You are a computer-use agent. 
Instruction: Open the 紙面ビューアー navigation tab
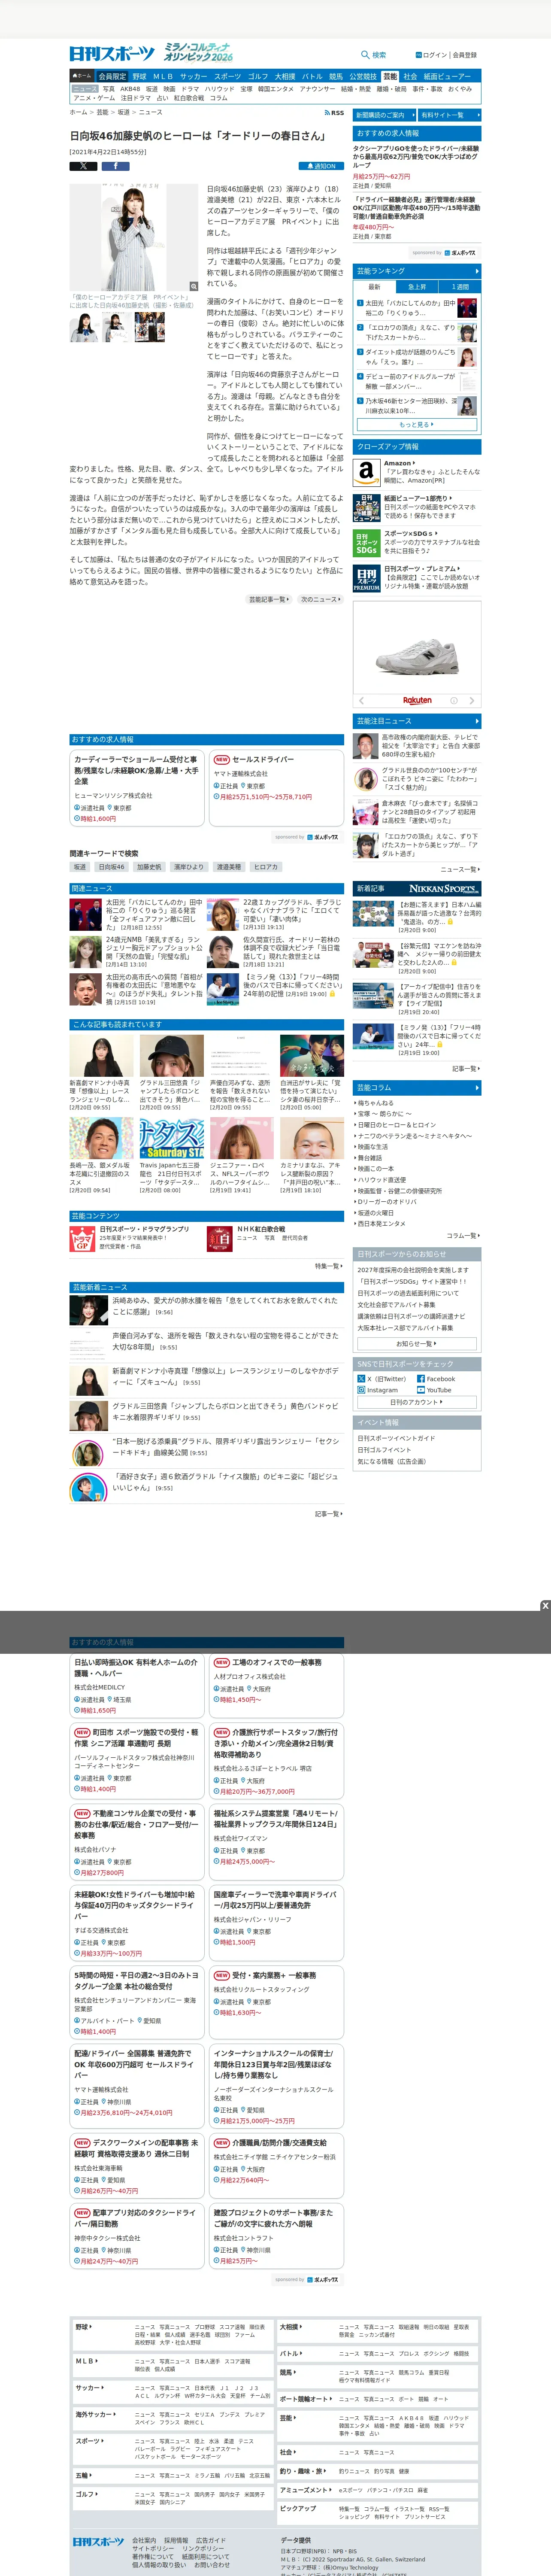point(447,76)
